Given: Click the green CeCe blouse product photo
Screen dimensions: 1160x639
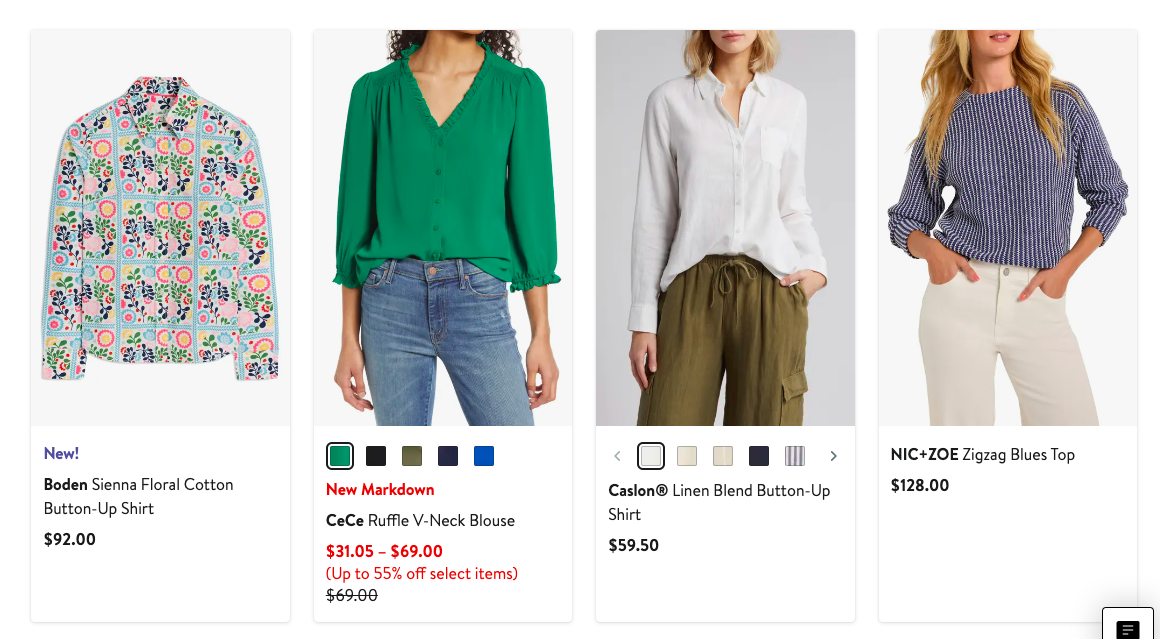Looking at the screenshot, I should click(x=443, y=228).
